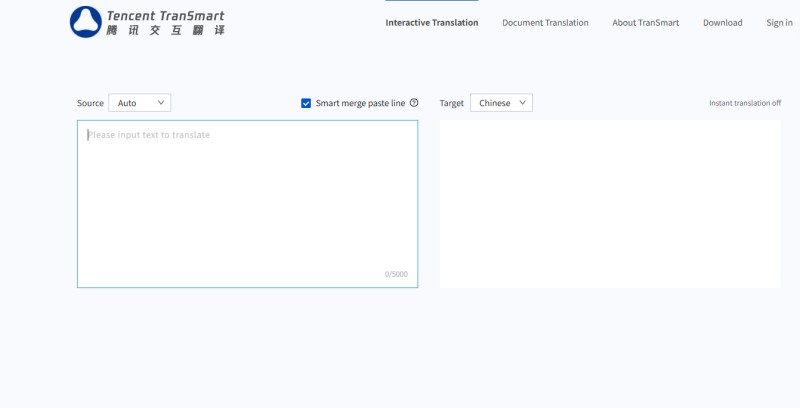Focus the Please input text to translate box

247,204
